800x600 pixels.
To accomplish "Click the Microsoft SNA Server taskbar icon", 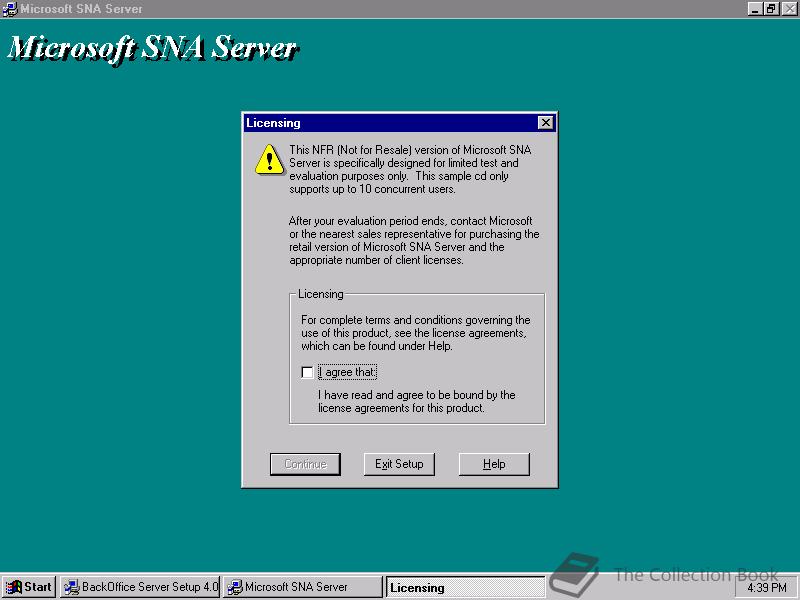I will point(235,588).
